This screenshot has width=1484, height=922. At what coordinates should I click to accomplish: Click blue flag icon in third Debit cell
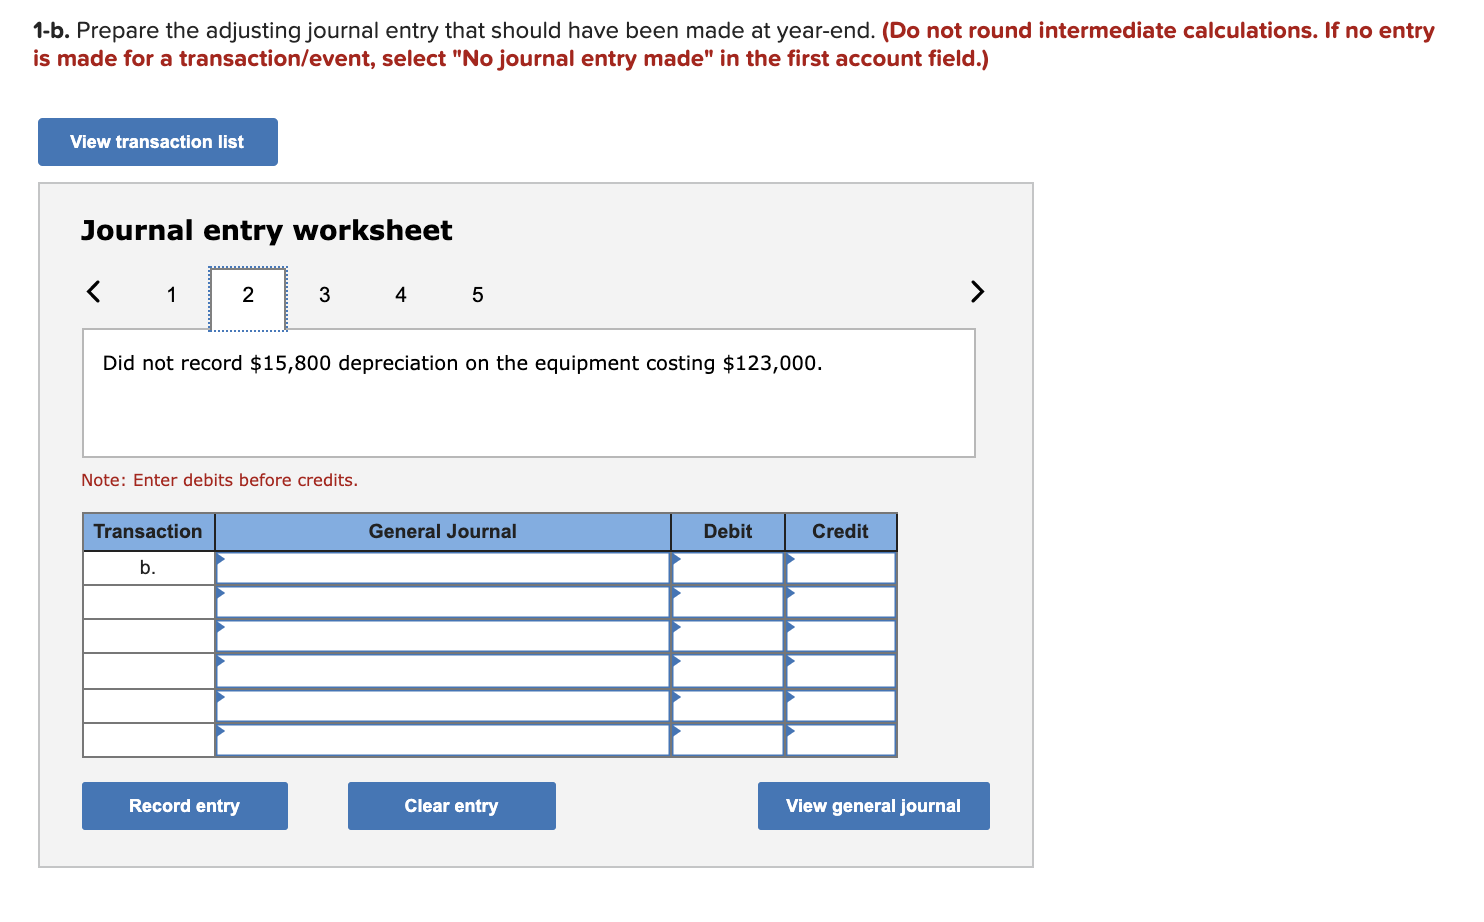677,628
